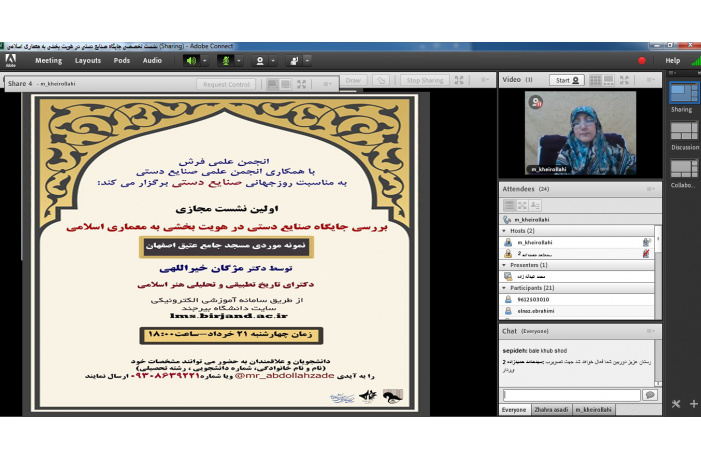Screen dimensions: 701x460
Task: Click the m_kheirollahi webcam video
Action: point(580,133)
